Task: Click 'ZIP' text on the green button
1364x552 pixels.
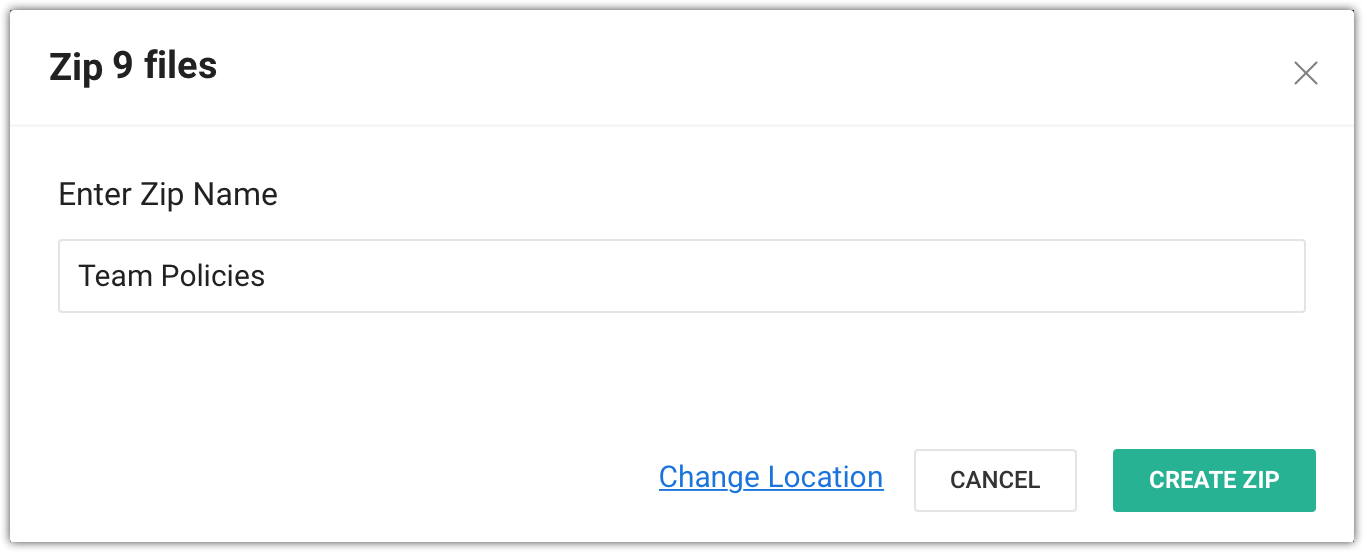Action: point(1260,480)
